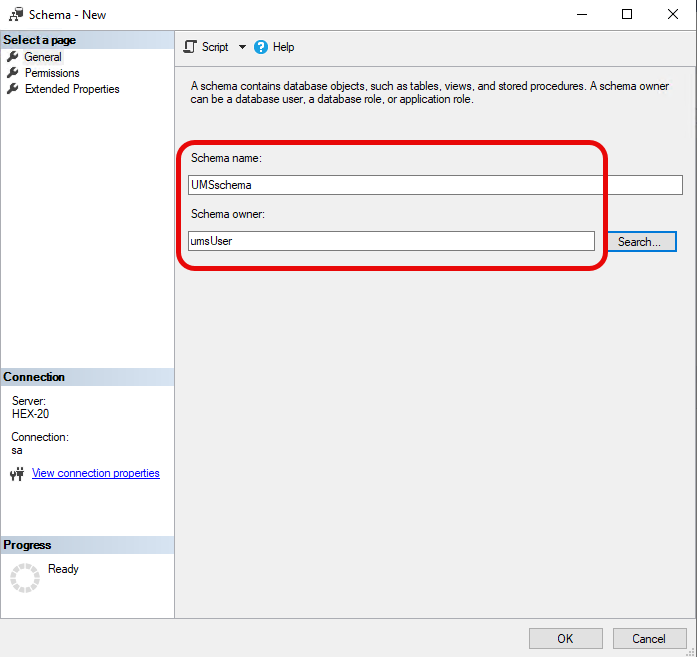
Task: Select the General page label
Action: [43, 57]
